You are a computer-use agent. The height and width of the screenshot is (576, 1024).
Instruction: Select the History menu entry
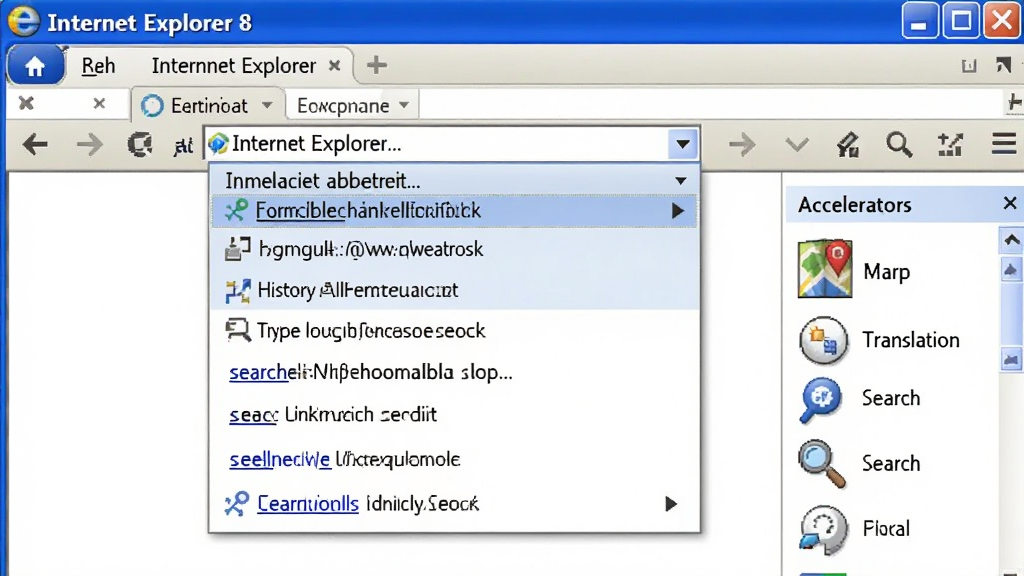coord(455,290)
